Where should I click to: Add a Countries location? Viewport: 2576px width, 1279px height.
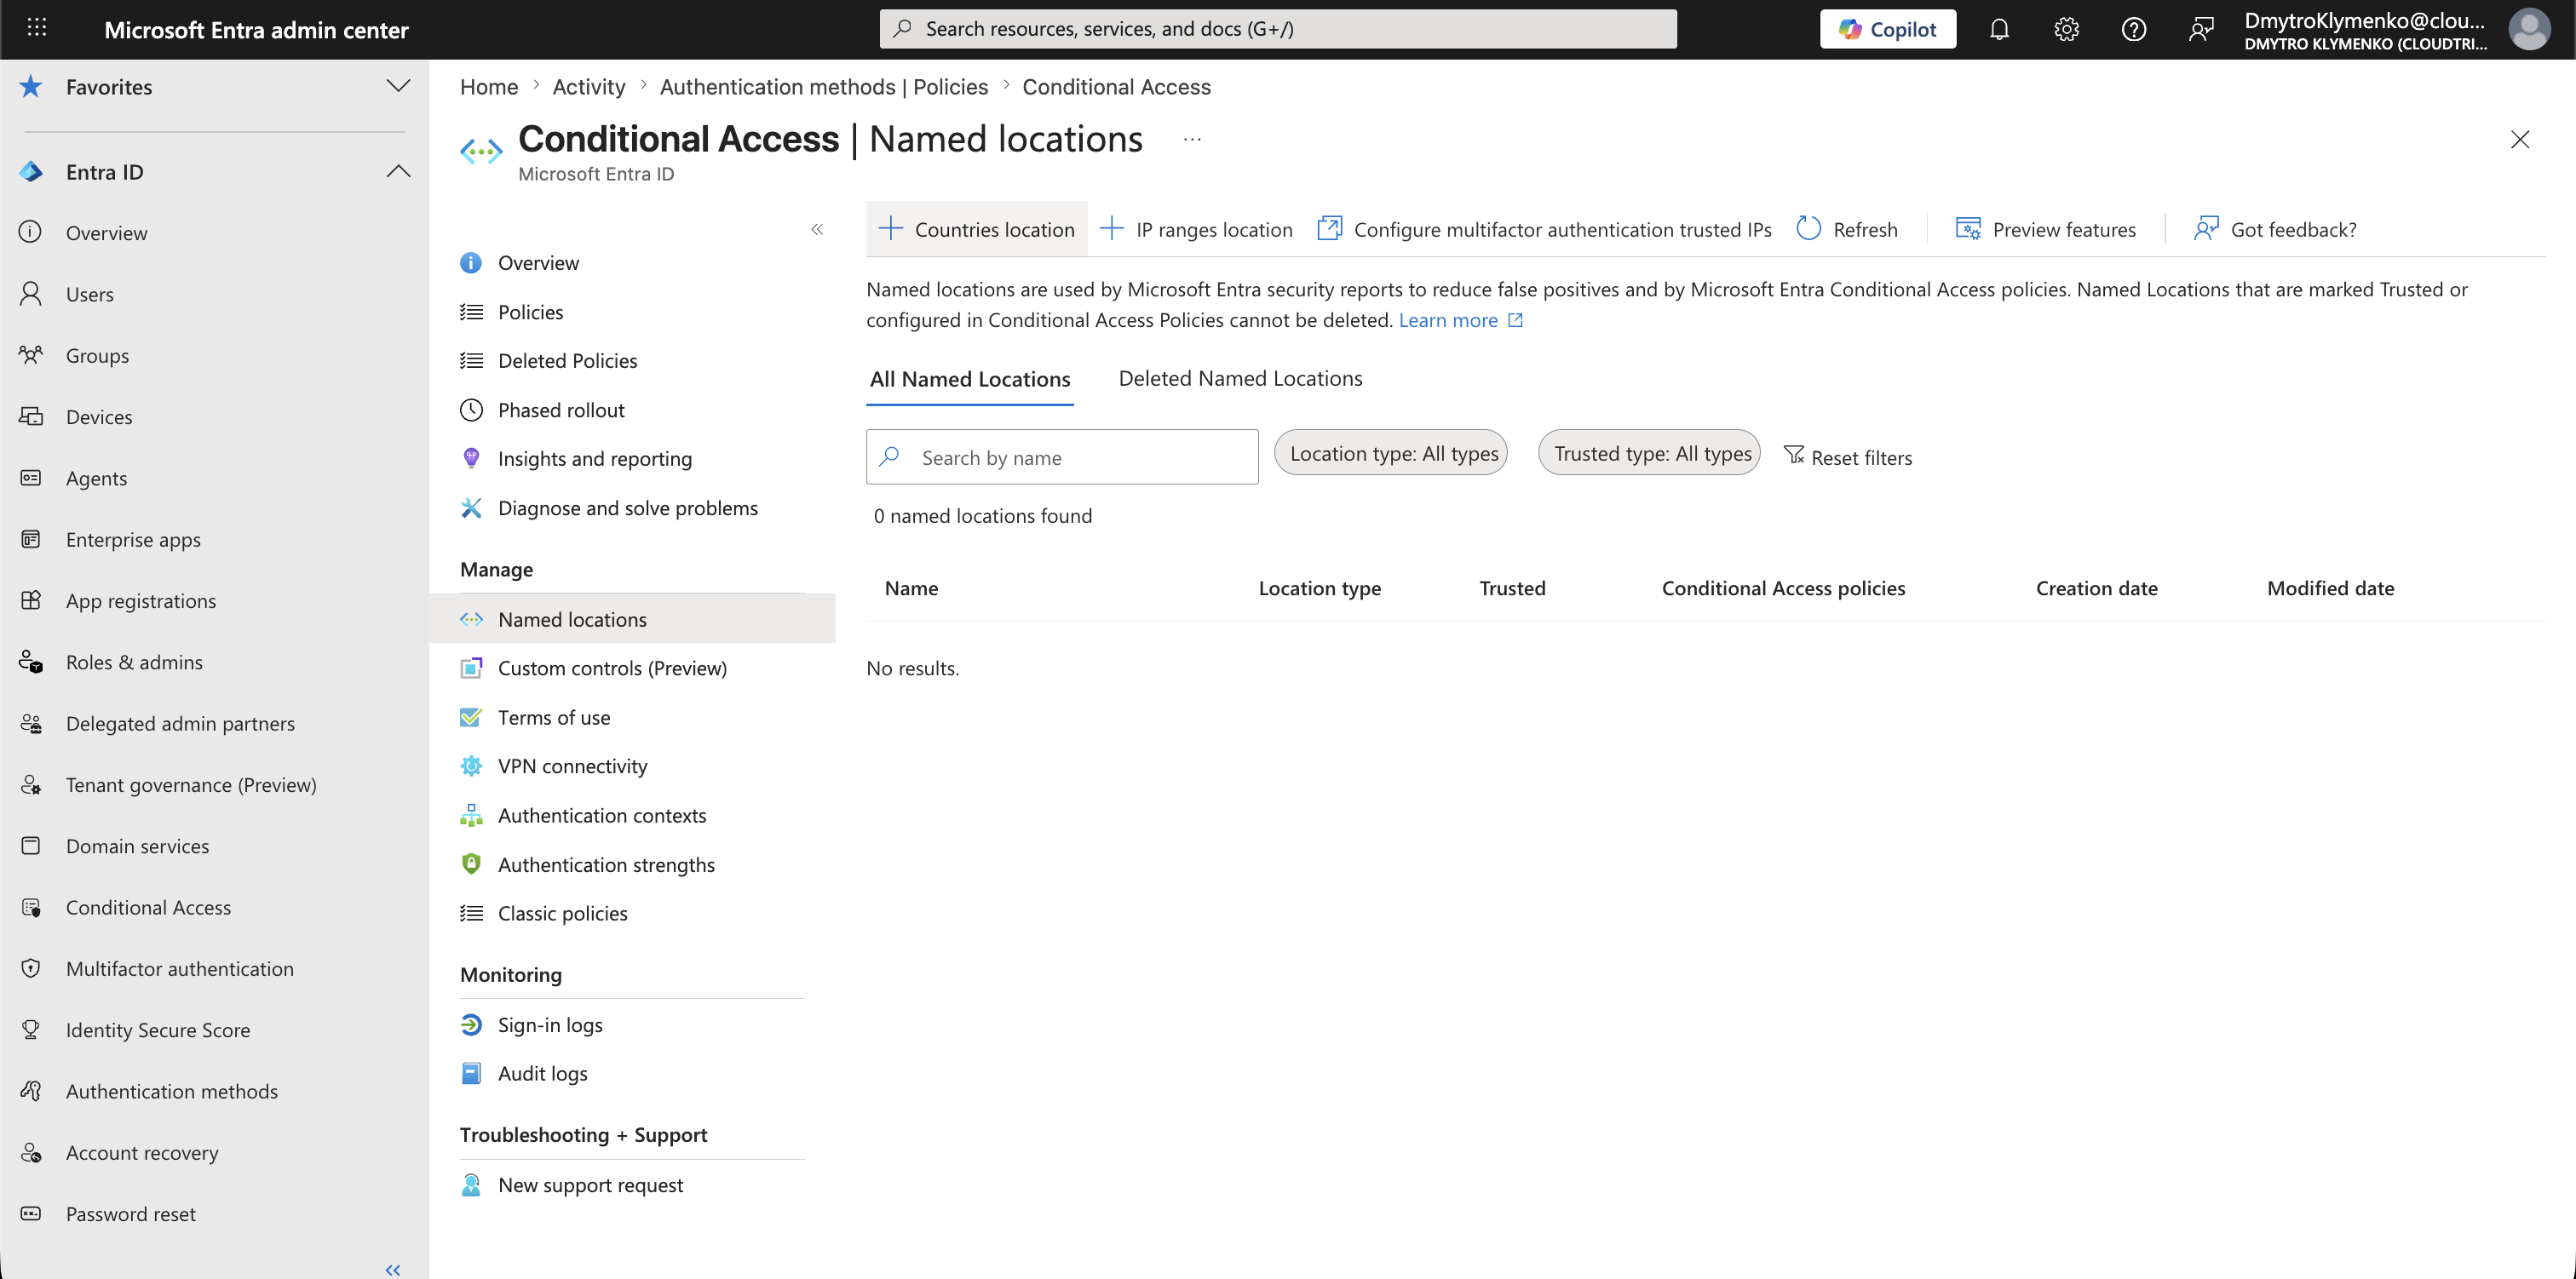[x=976, y=229]
